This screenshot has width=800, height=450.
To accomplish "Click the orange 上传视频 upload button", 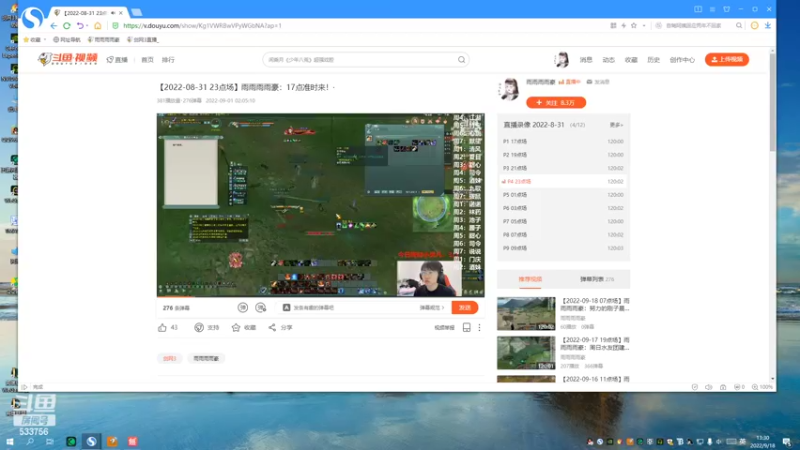I will (x=727, y=60).
